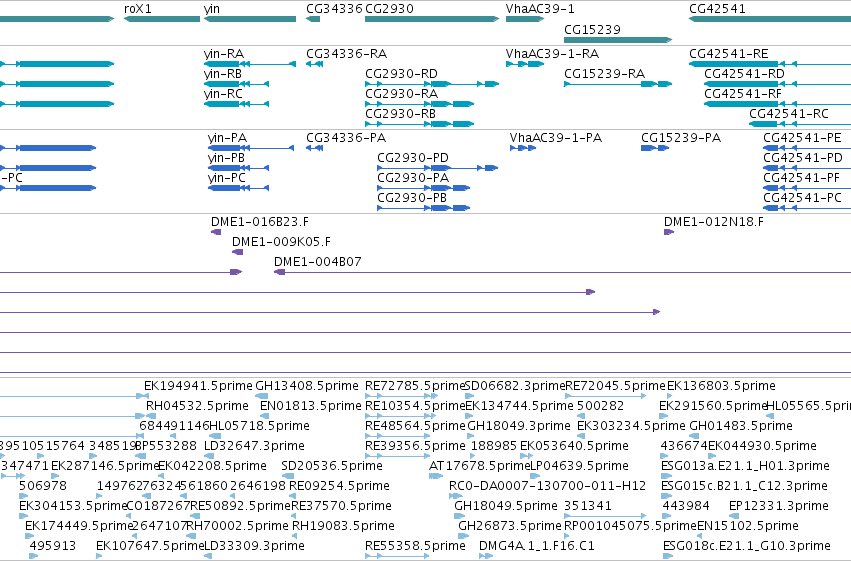
Task: Select the RE72785.5prime EST label
Action: click(x=415, y=386)
